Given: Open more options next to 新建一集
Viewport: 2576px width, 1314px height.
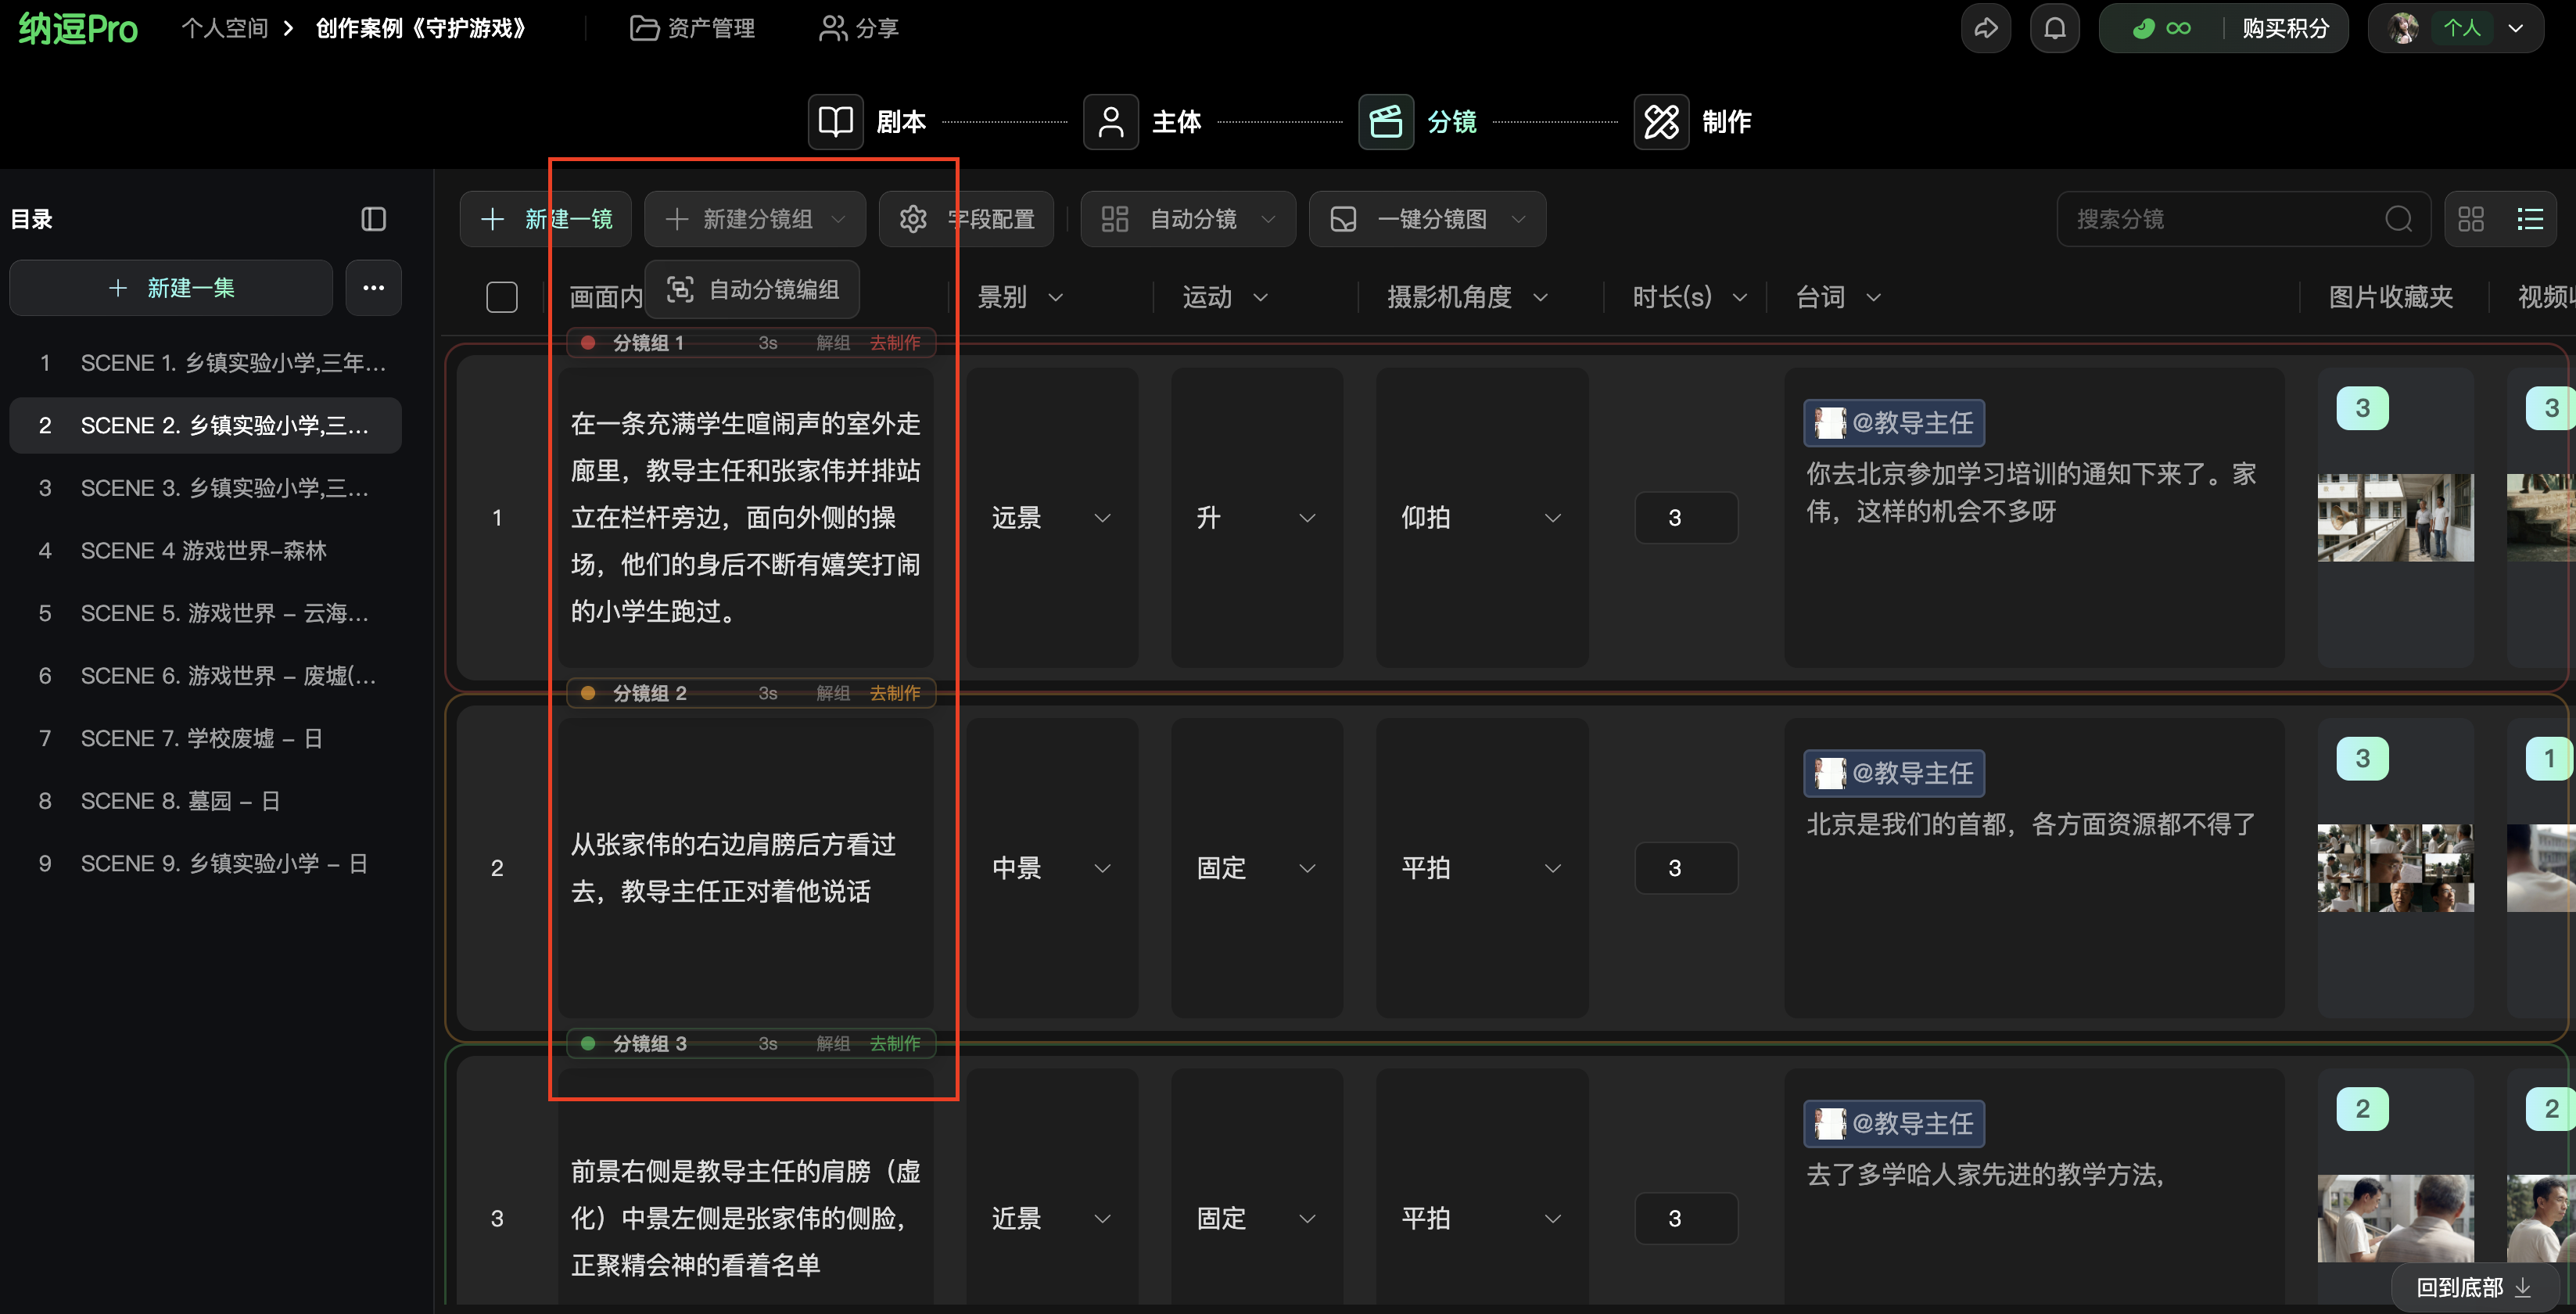Looking at the screenshot, I should point(373,288).
